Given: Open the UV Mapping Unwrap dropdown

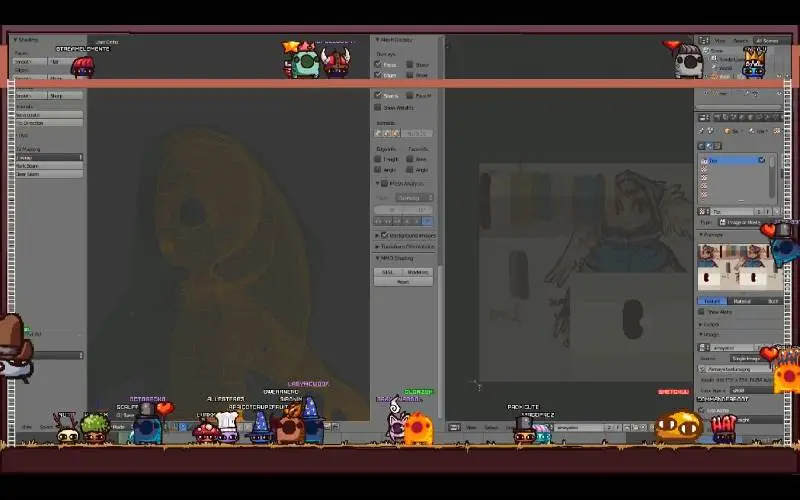Looking at the screenshot, I should tap(48, 157).
